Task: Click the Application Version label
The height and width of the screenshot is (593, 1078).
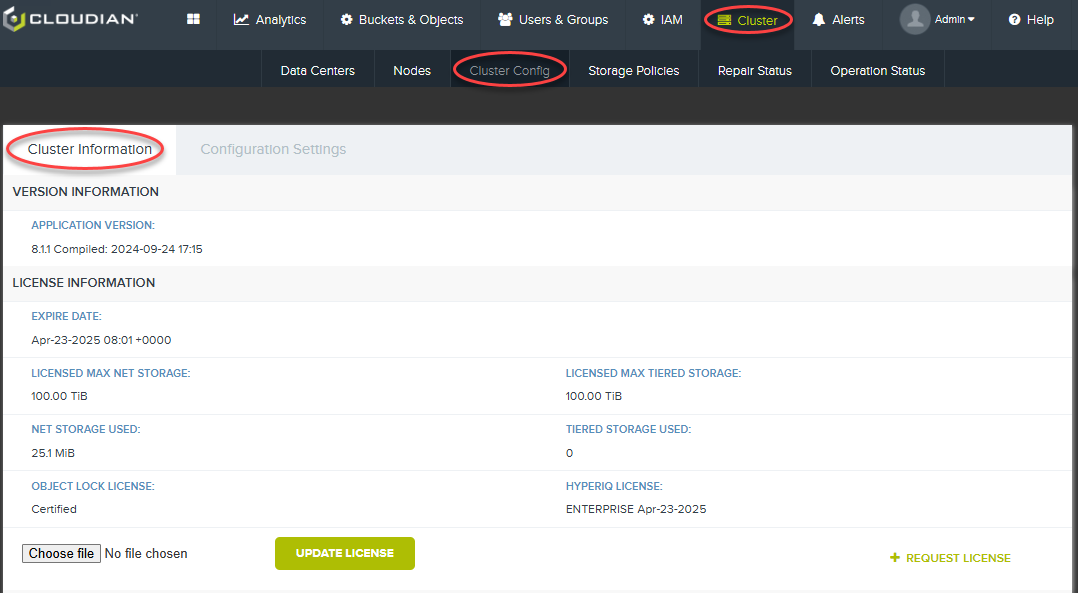Action: click(x=93, y=225)
